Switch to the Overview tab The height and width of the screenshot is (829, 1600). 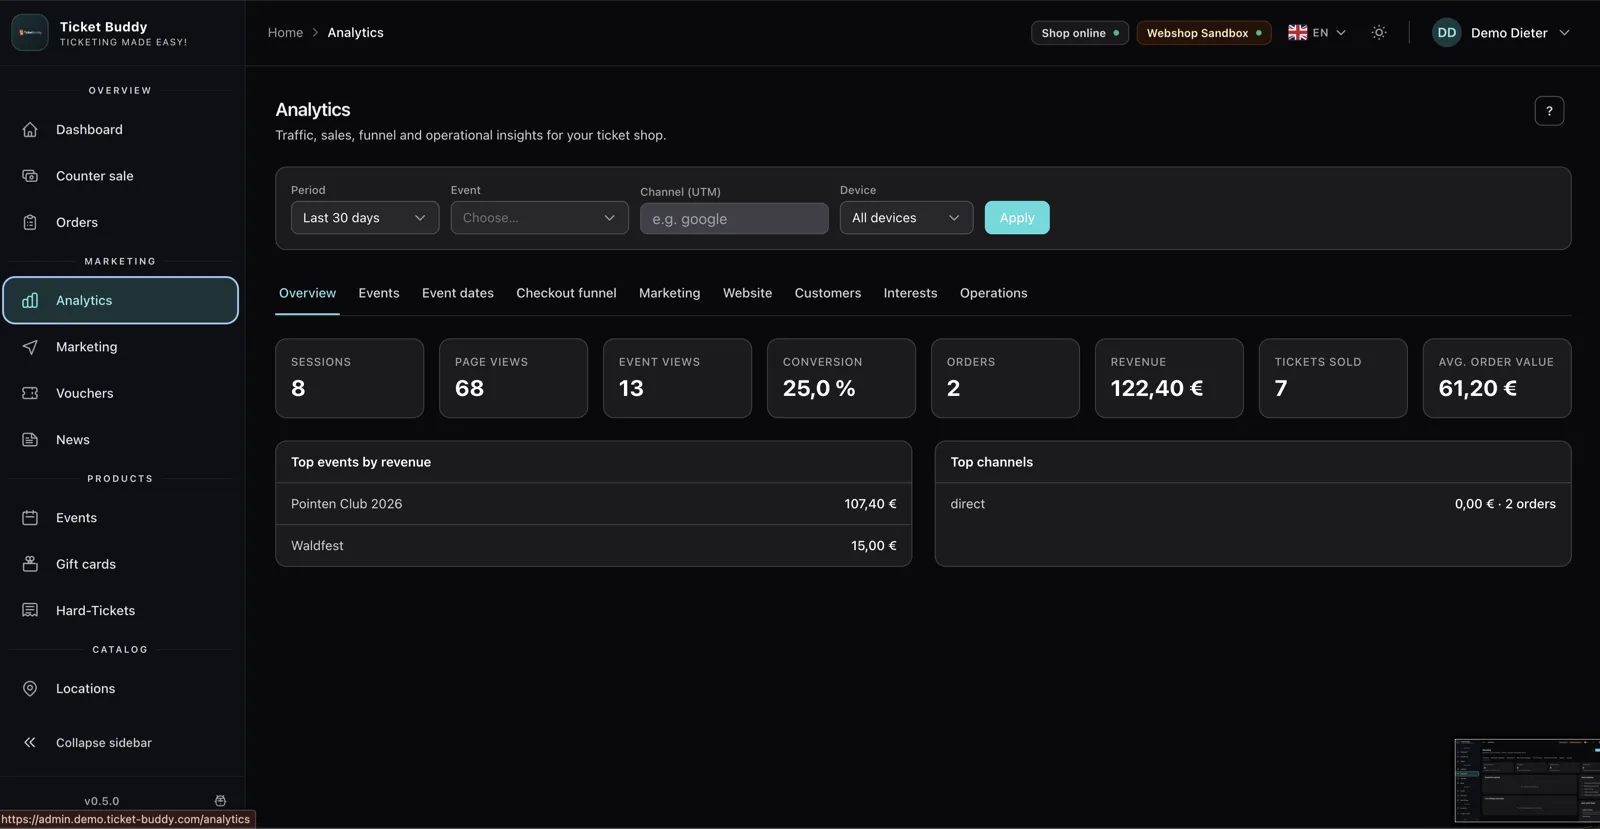coord(307,293)
